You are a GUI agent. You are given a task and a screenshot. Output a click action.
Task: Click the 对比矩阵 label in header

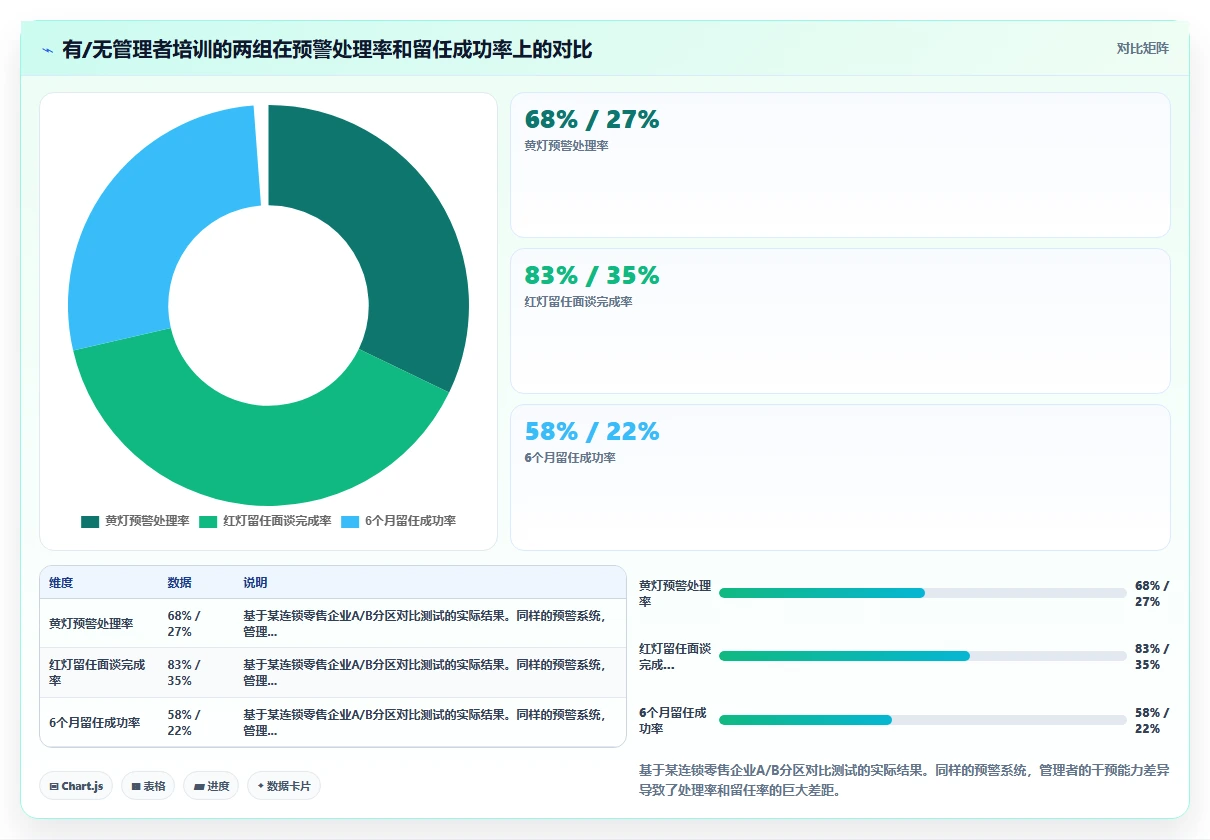point(1143,48)
